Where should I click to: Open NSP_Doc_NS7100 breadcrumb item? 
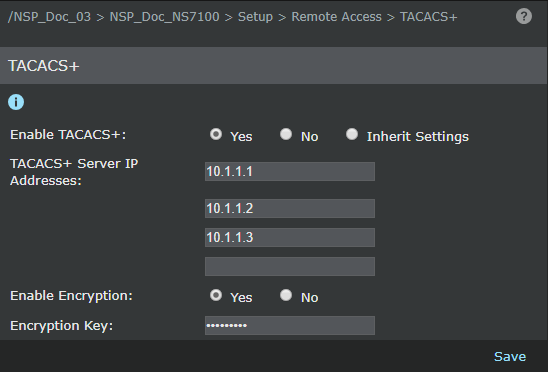tap(164, 17)
